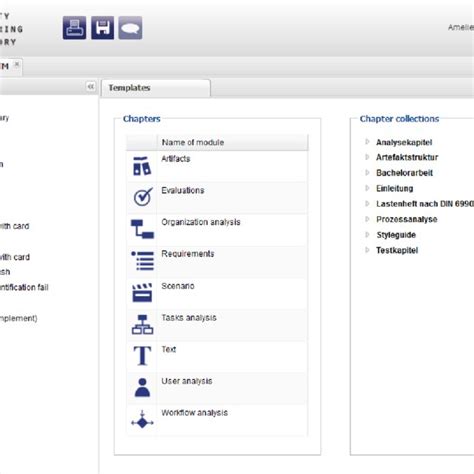Select the Scenario clapperboard icon
Screen dimensions: 474x474
pos(142,293)
